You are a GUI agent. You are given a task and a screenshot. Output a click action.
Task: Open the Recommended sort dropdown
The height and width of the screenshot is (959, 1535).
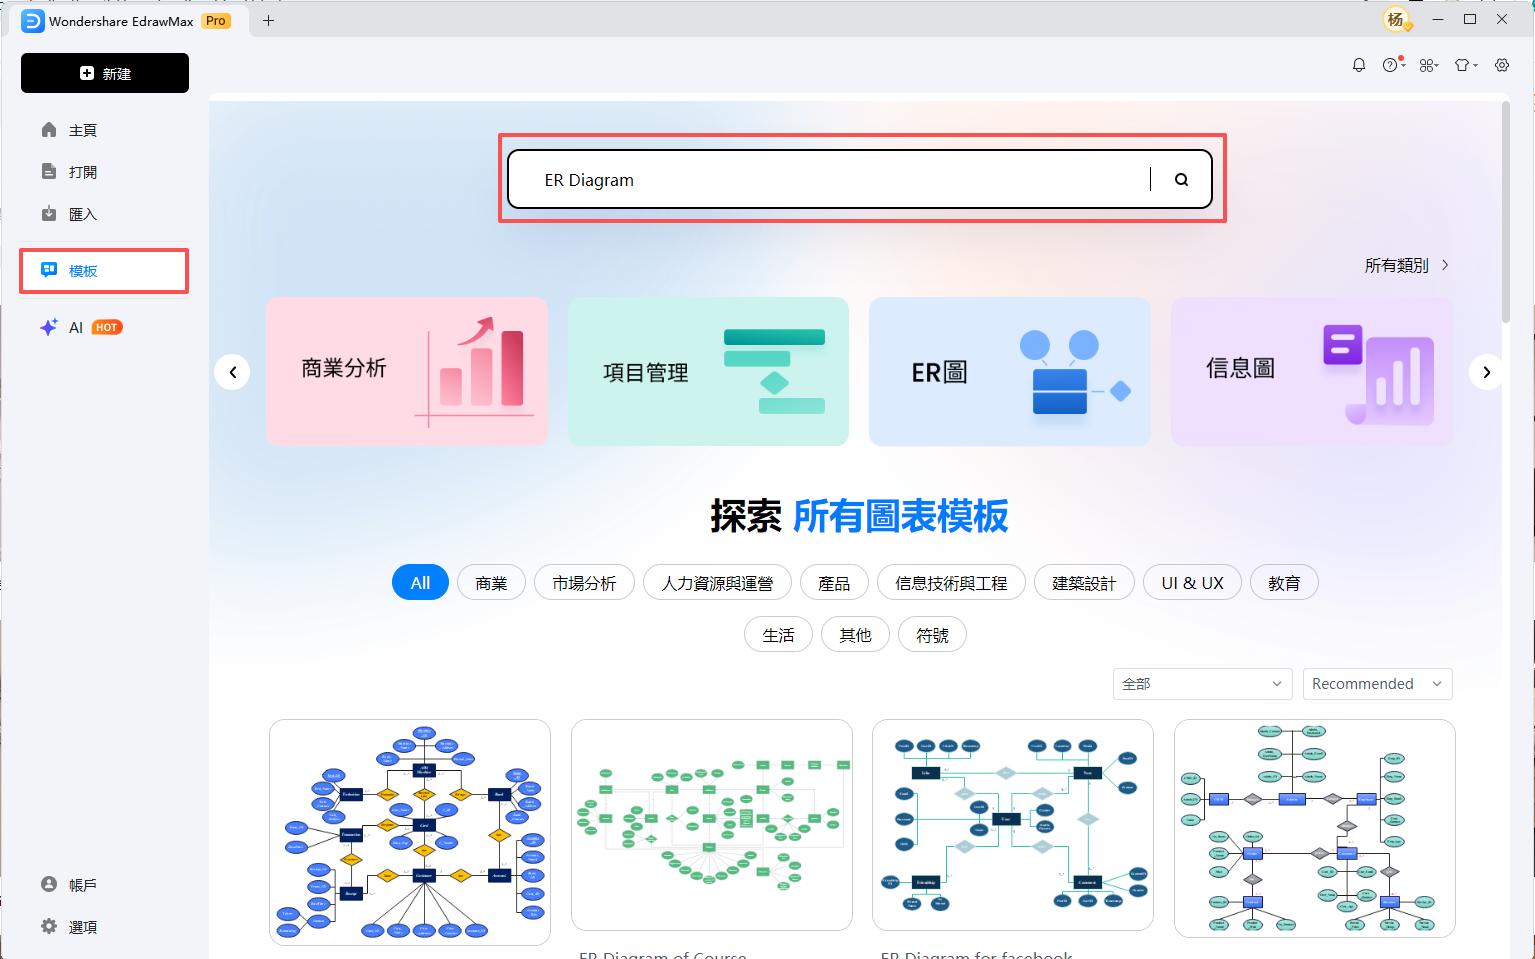pyautogui.click(x=1377, y=684)
